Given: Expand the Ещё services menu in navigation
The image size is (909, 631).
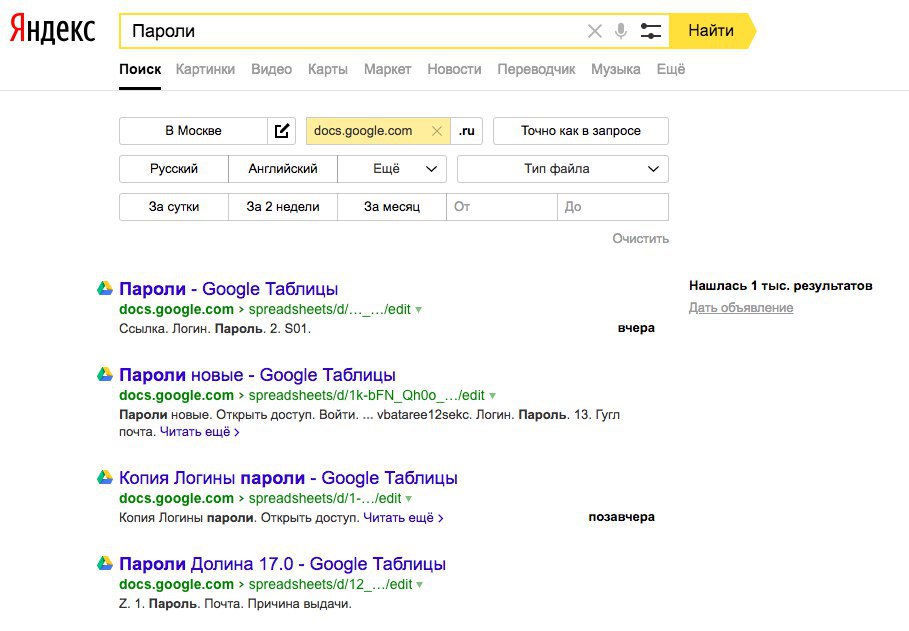Looking at the screenshot, I should [x=671, y=70].
